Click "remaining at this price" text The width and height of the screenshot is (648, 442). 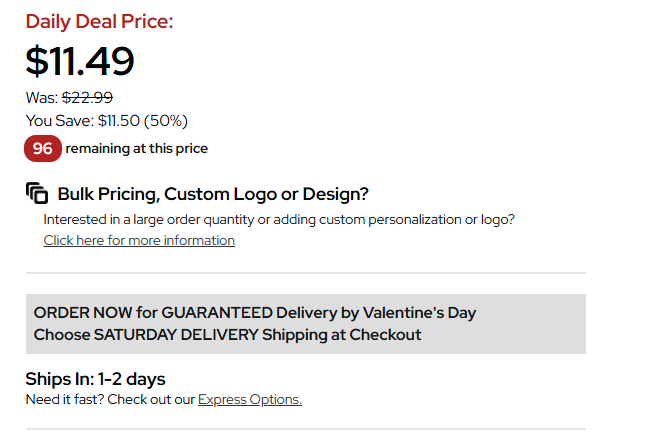point(137,149)
